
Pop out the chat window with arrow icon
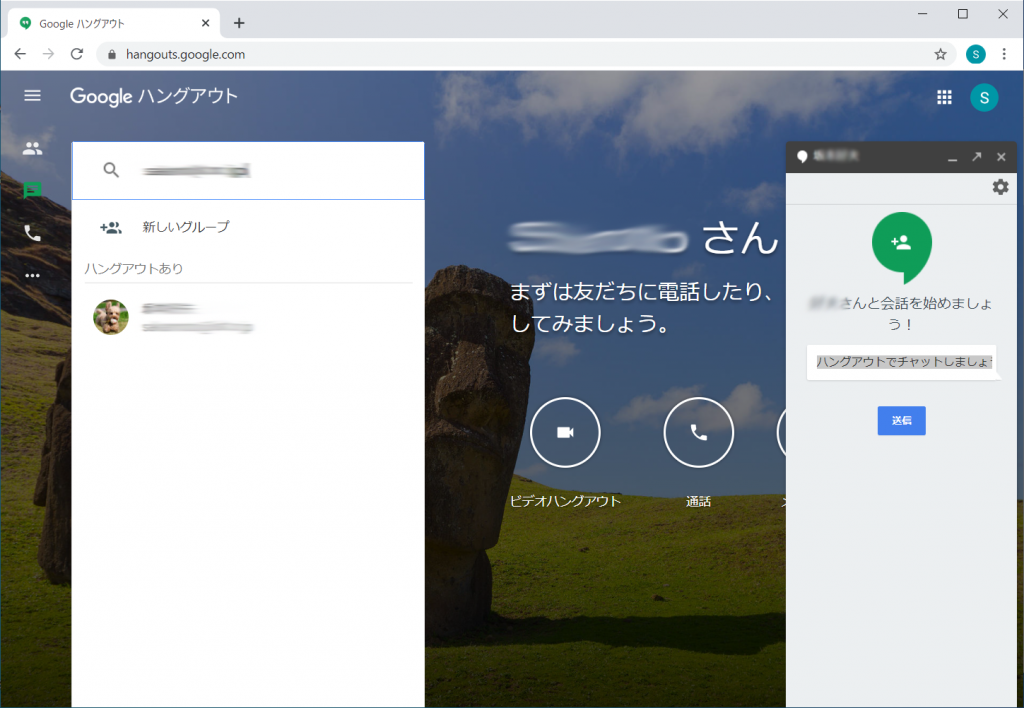point(976,157)
